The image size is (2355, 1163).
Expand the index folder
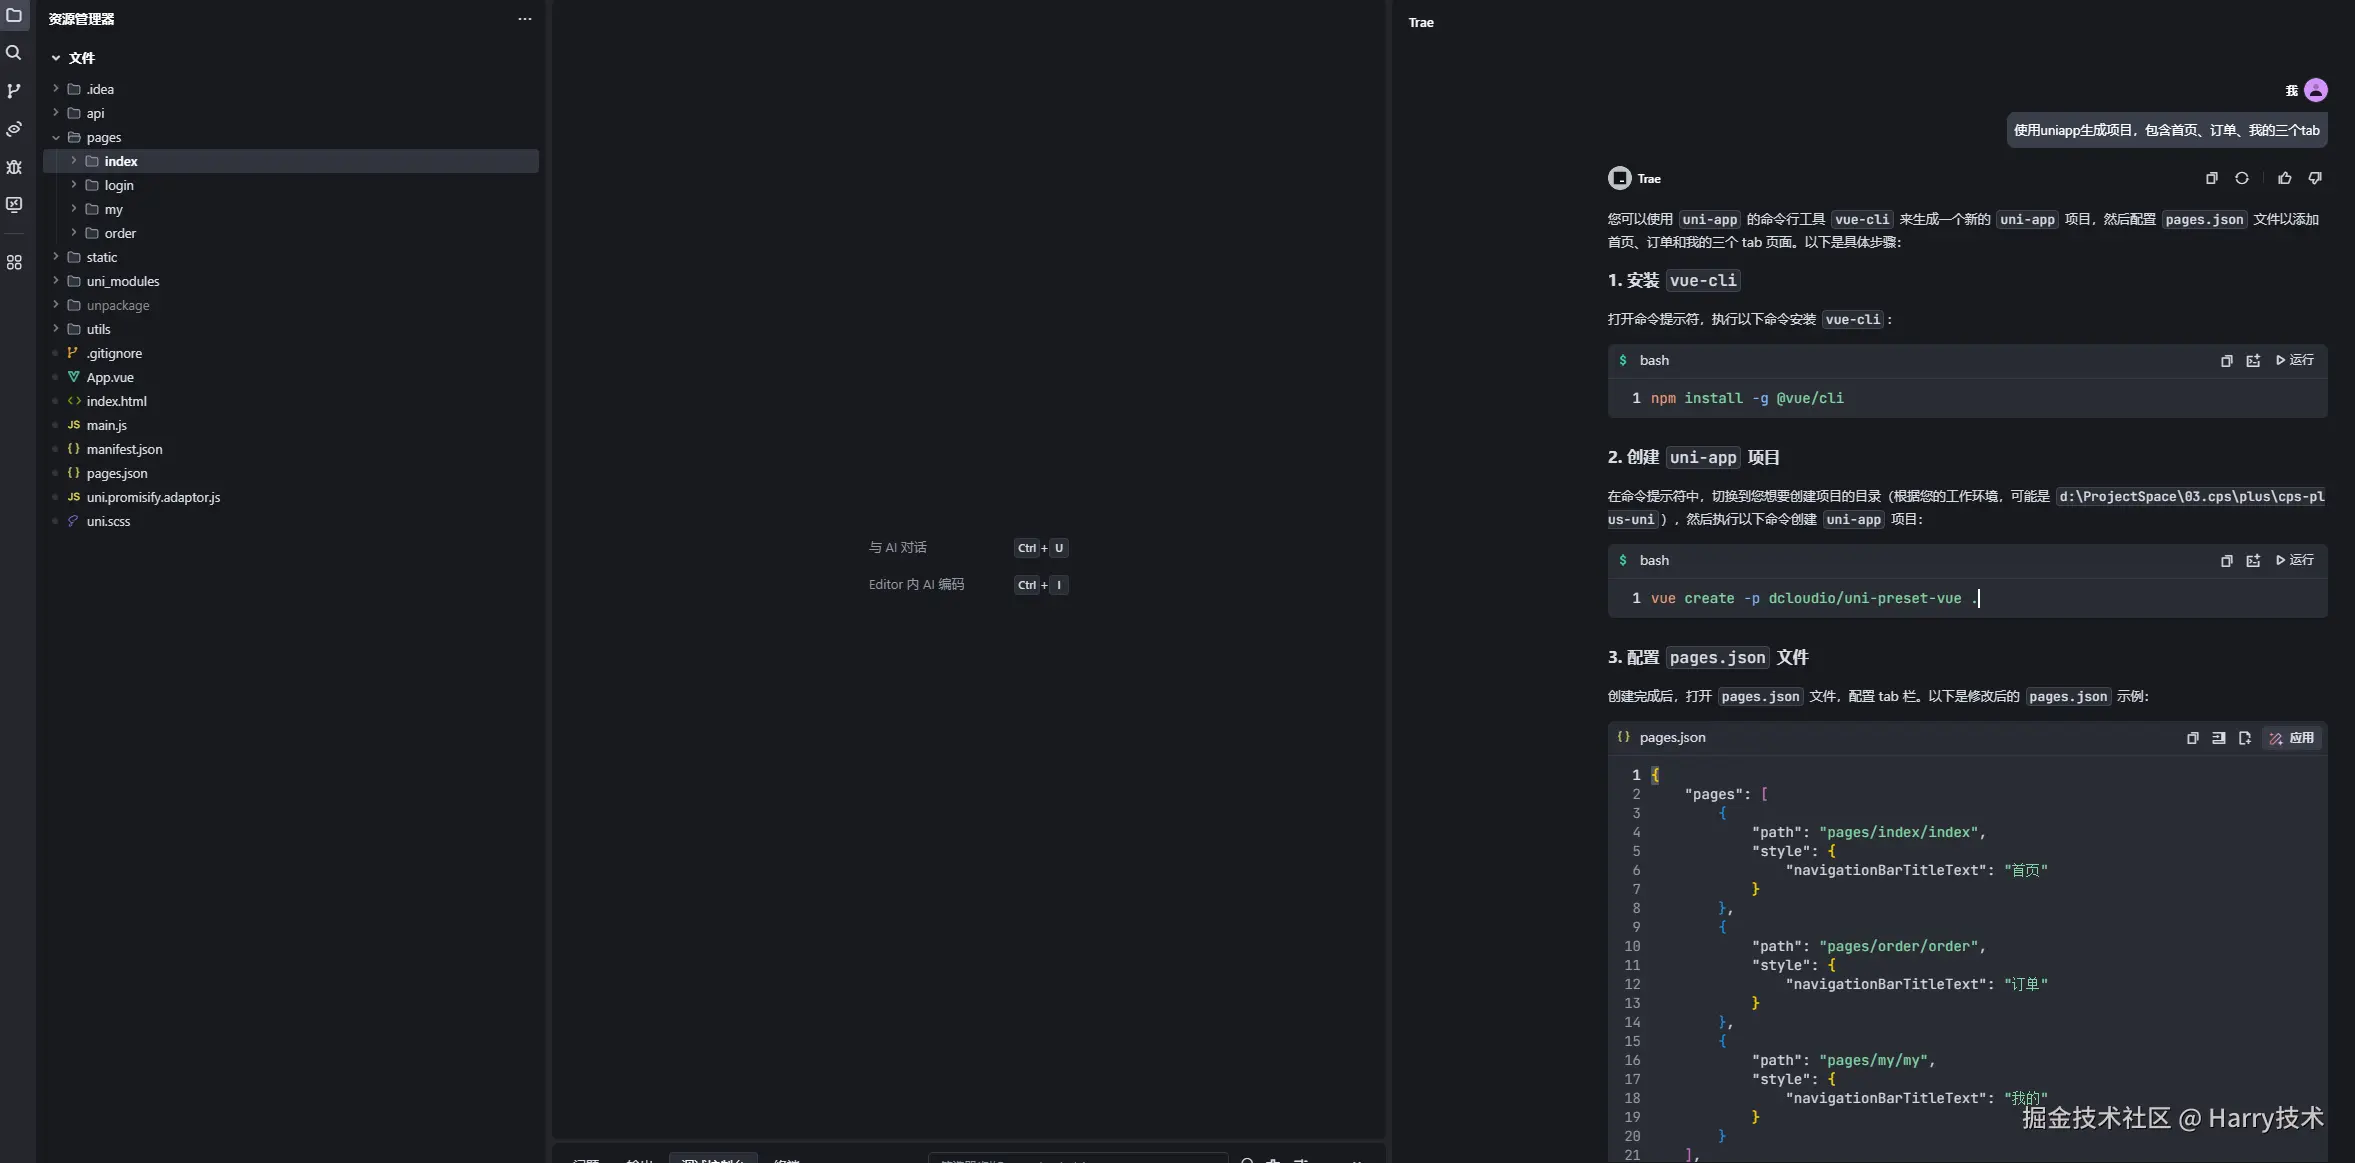point(74,161)
